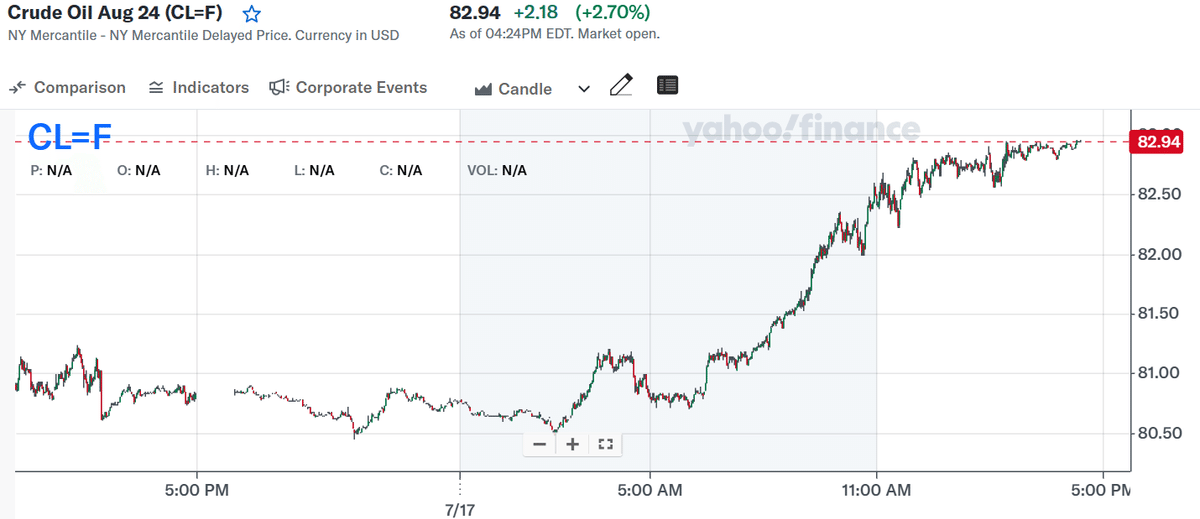Enter full screen chart mode
The width and height of the screenshot is (1200, 519).
coord(604,444)
